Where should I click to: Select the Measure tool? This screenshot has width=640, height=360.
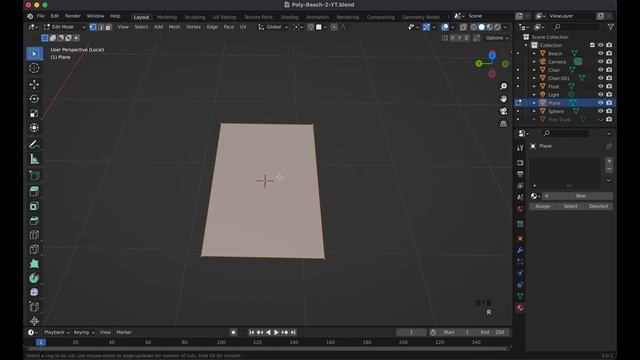coord(34,159)
